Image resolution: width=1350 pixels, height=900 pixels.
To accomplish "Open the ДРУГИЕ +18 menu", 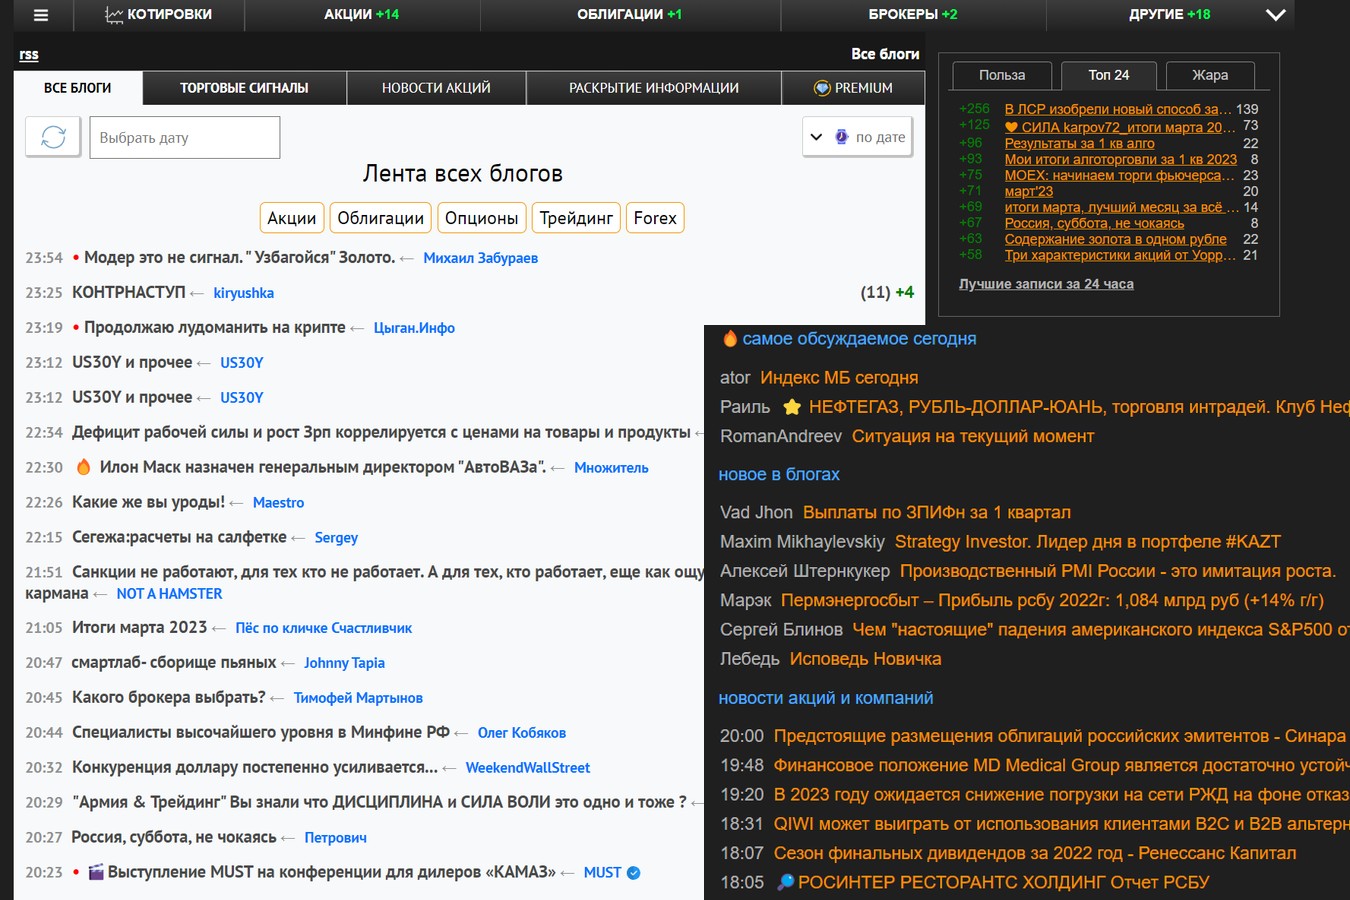I will tap(1169, 15).
